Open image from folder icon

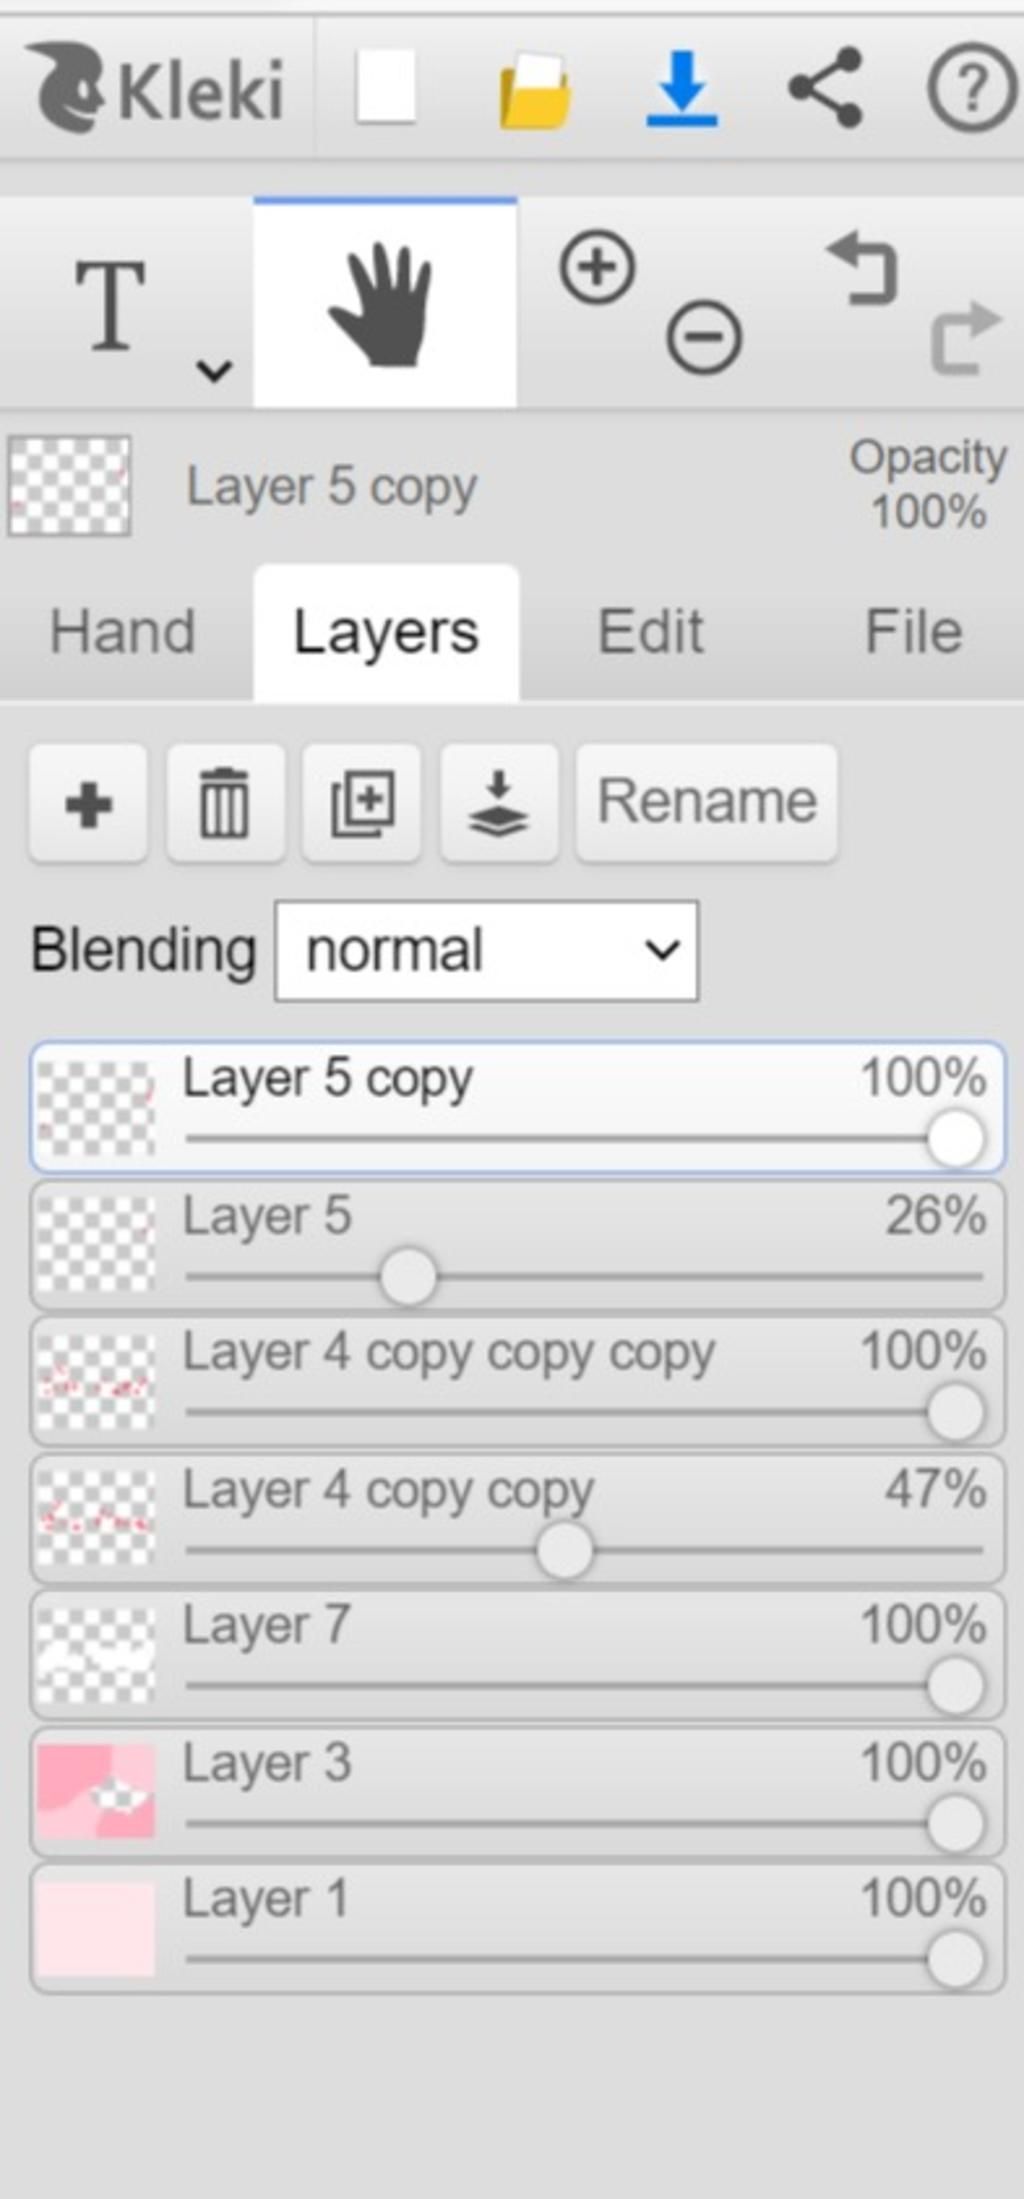pyautogui.click(x=535, y=90)
